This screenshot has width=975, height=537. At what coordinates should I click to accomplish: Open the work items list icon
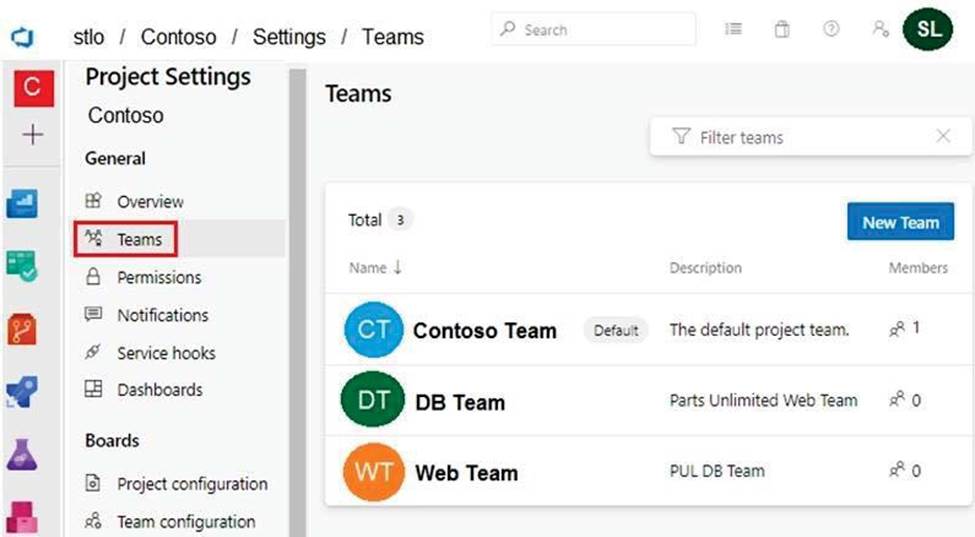click(x=733, y=29)
